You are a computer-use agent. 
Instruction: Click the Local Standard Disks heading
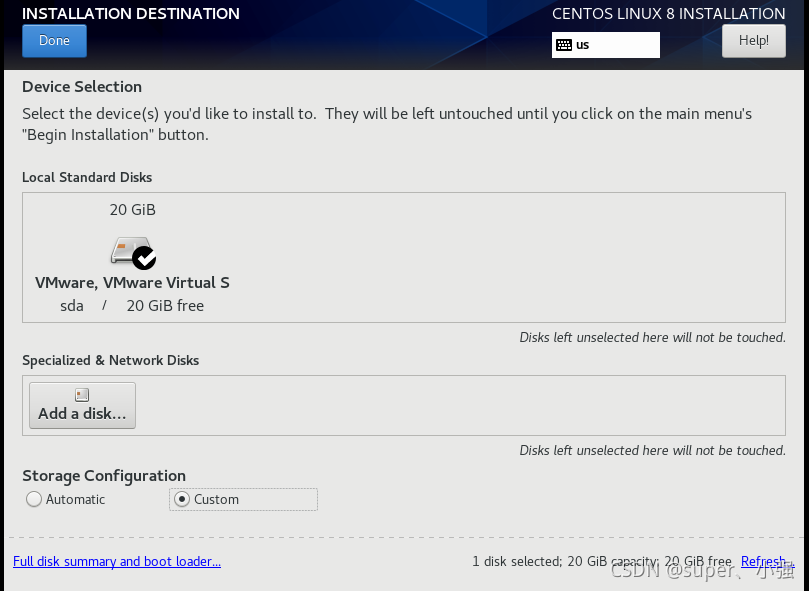[x=87, y=178]
